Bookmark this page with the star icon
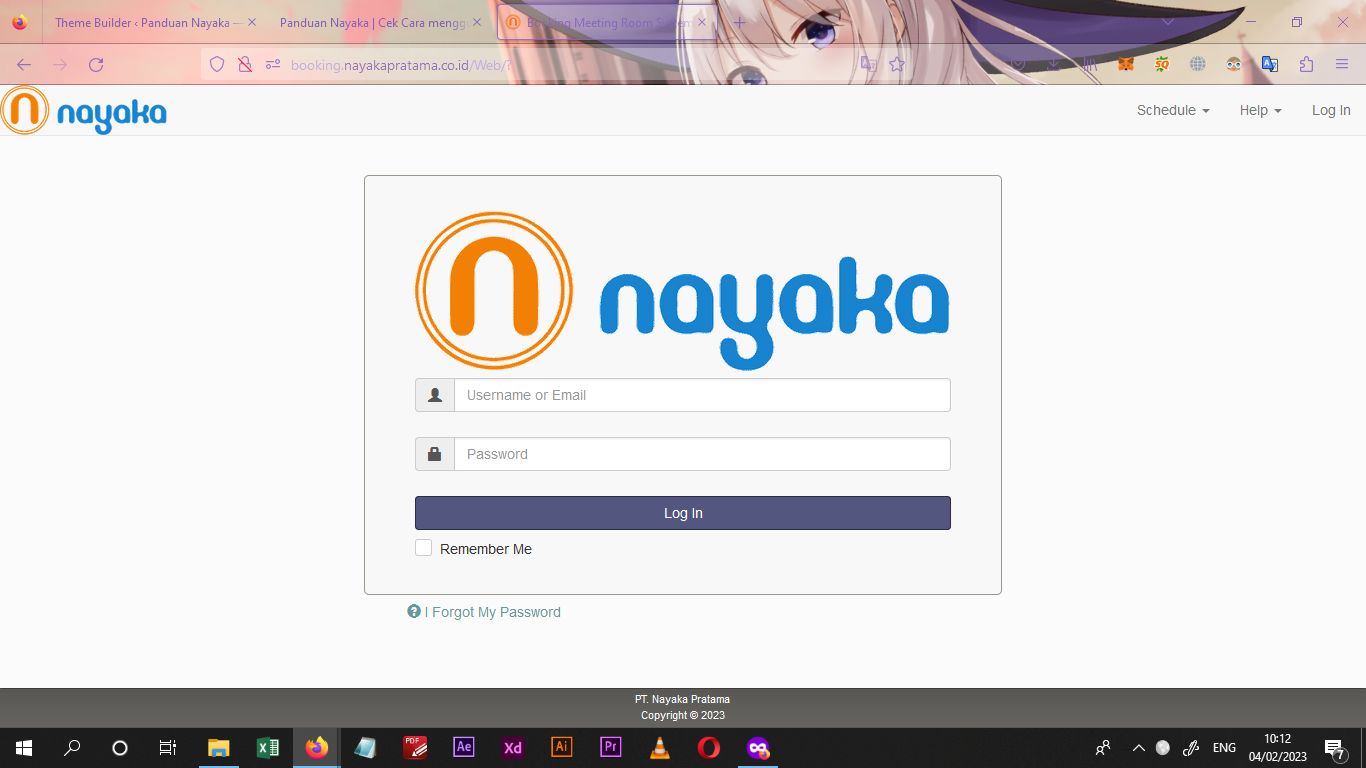 897,65
